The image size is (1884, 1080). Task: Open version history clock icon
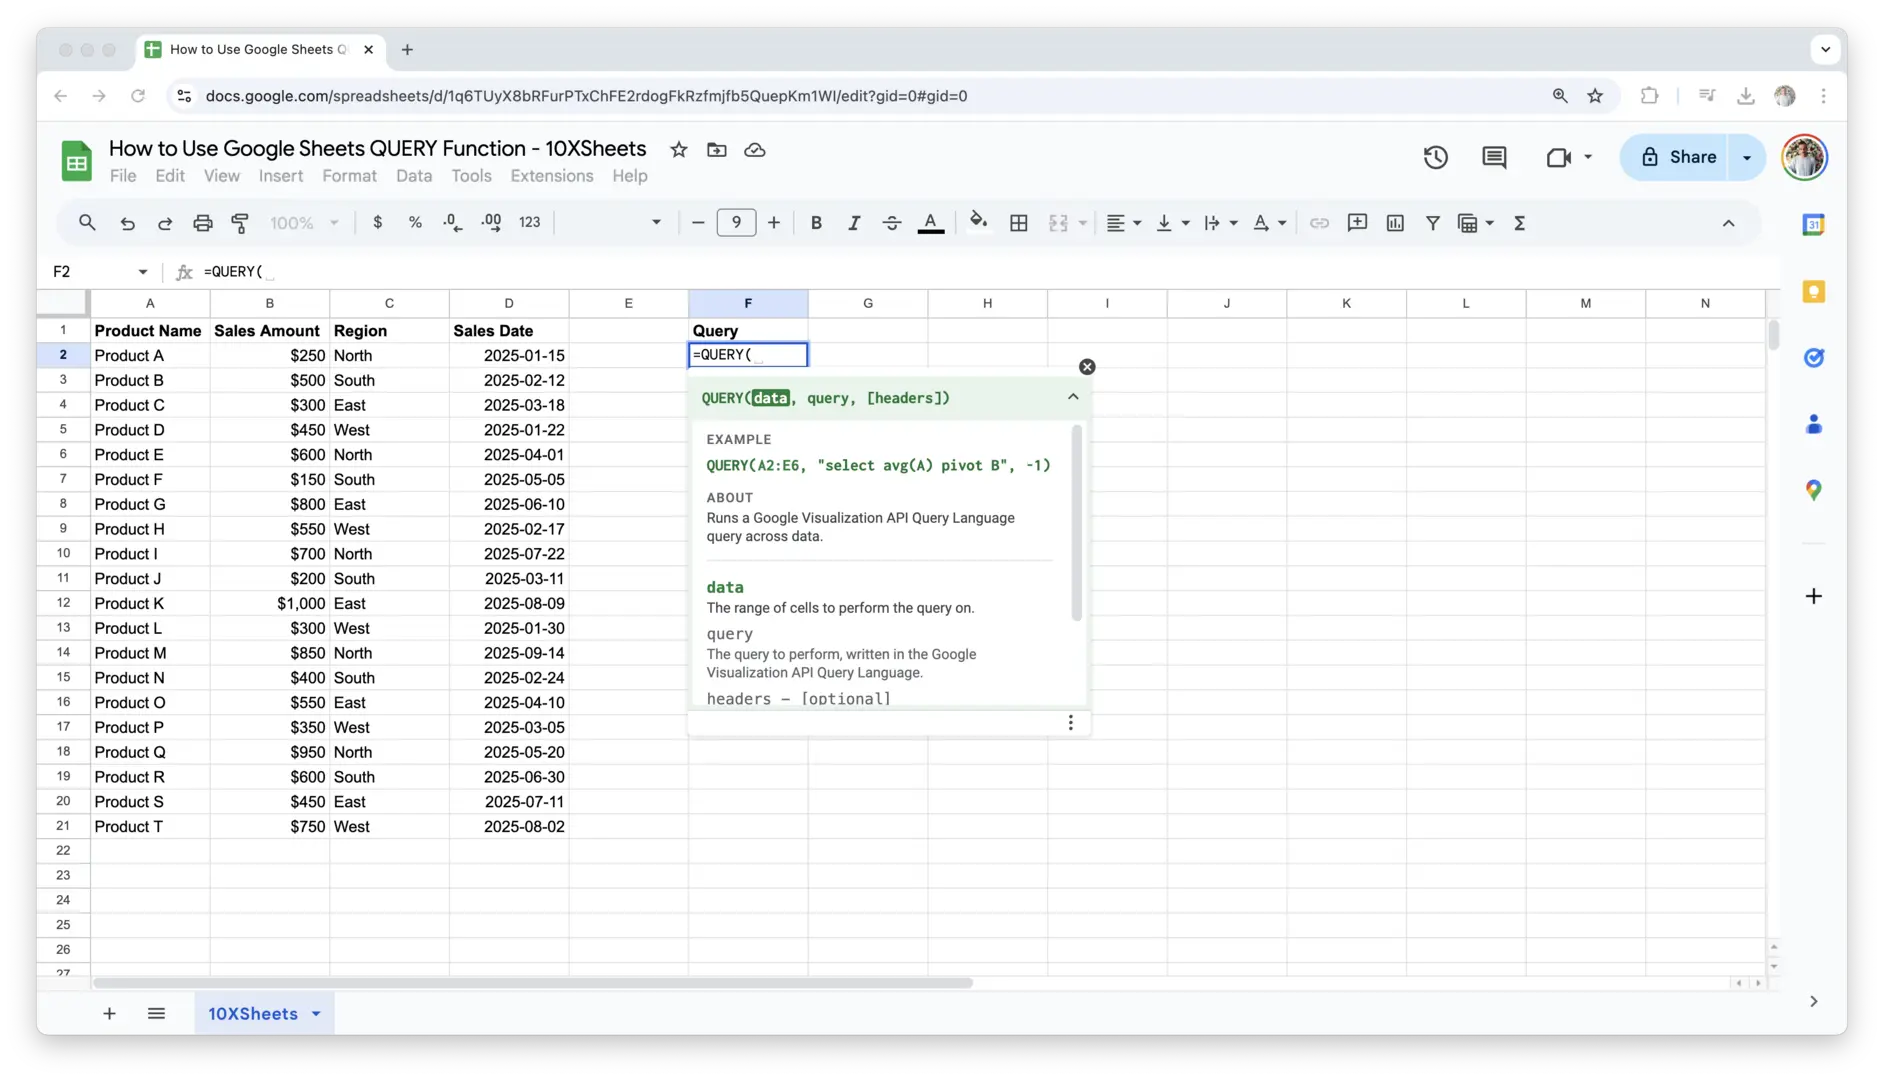click(x=1435, y=157)
